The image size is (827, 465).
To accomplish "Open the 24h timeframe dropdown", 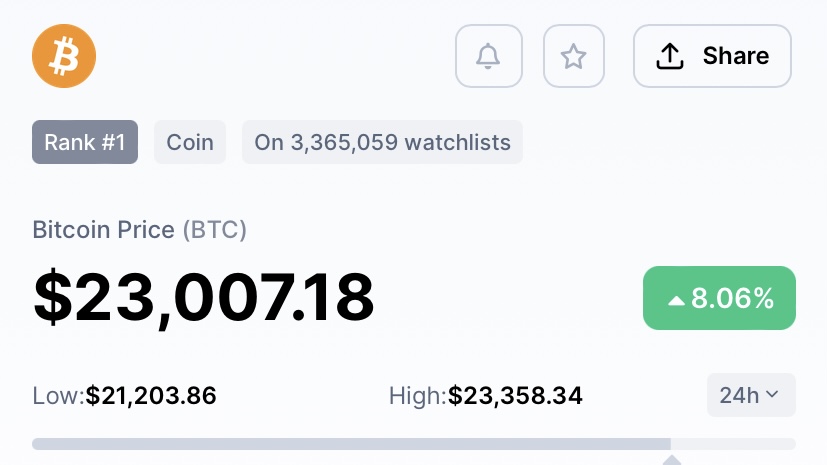I will coord(751,395).
